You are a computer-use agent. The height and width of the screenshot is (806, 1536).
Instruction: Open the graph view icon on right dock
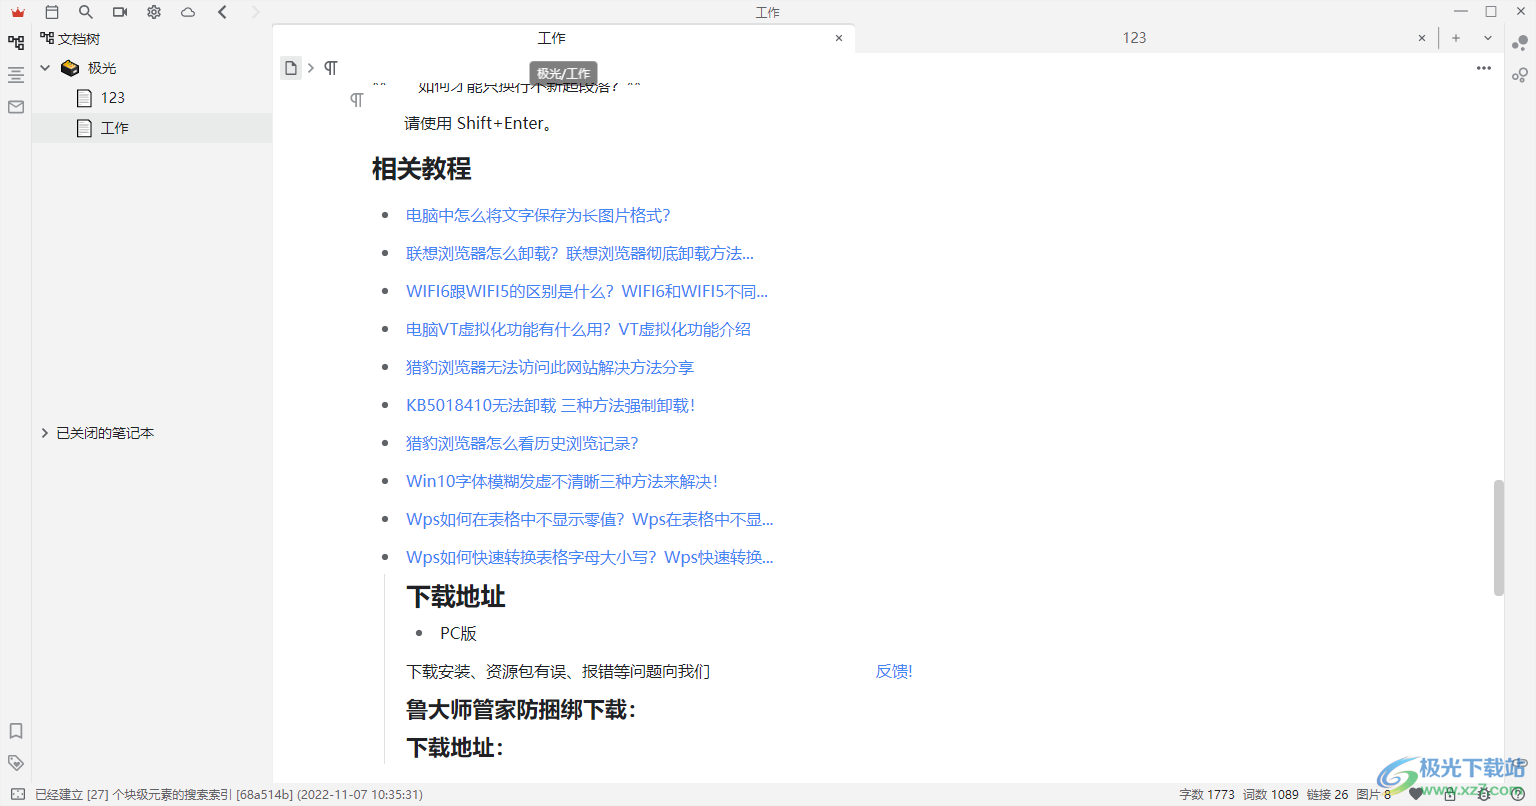point(1520,44)
